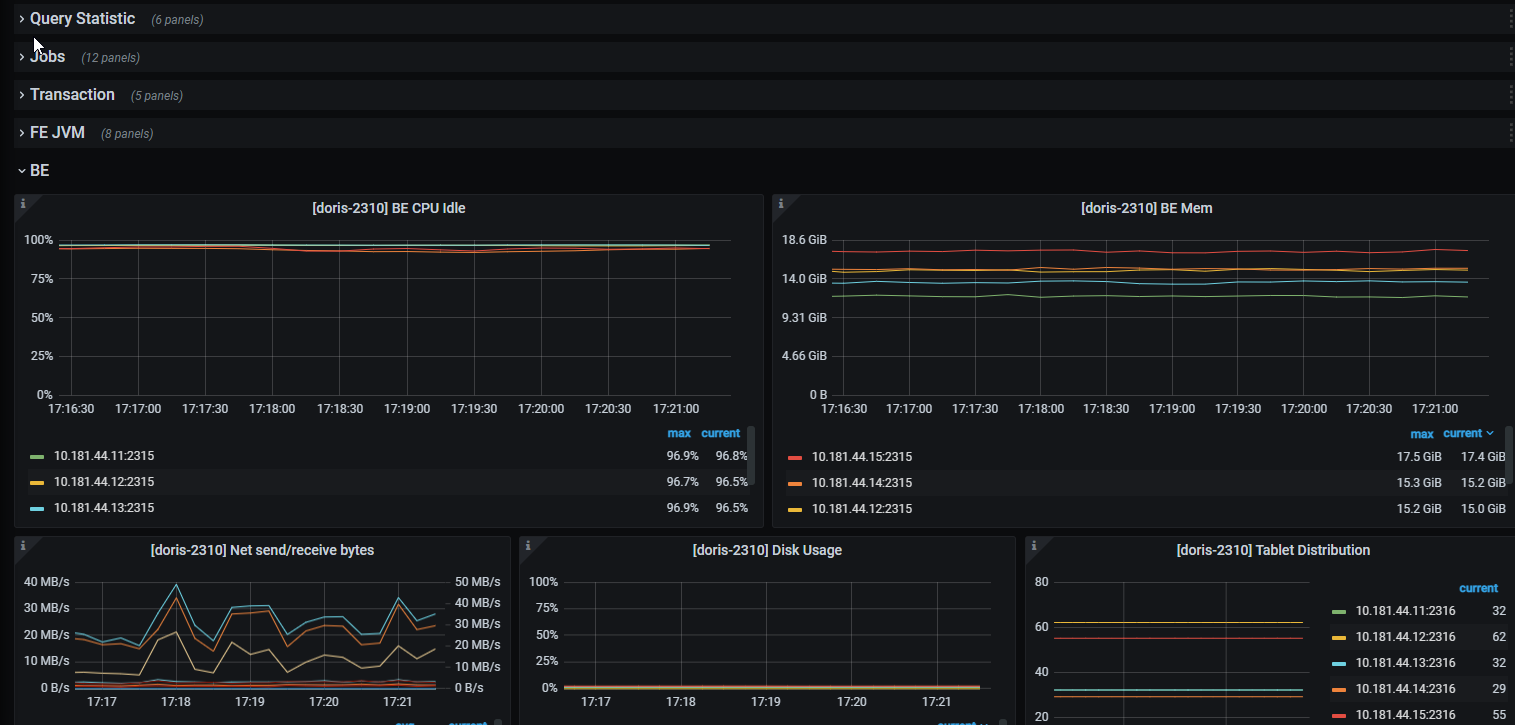The image size is (1515, 725).
Task: Sort BE CPU Idle legend by max
Action: (679, 433)
